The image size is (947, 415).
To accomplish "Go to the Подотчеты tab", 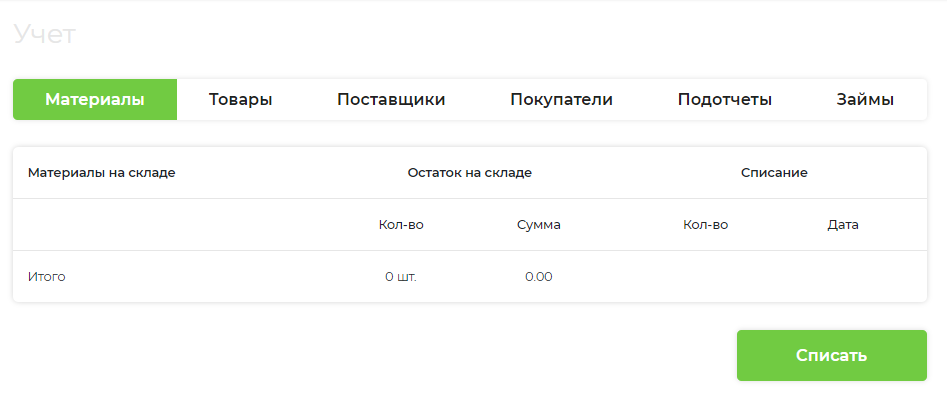I will (724, 100).
